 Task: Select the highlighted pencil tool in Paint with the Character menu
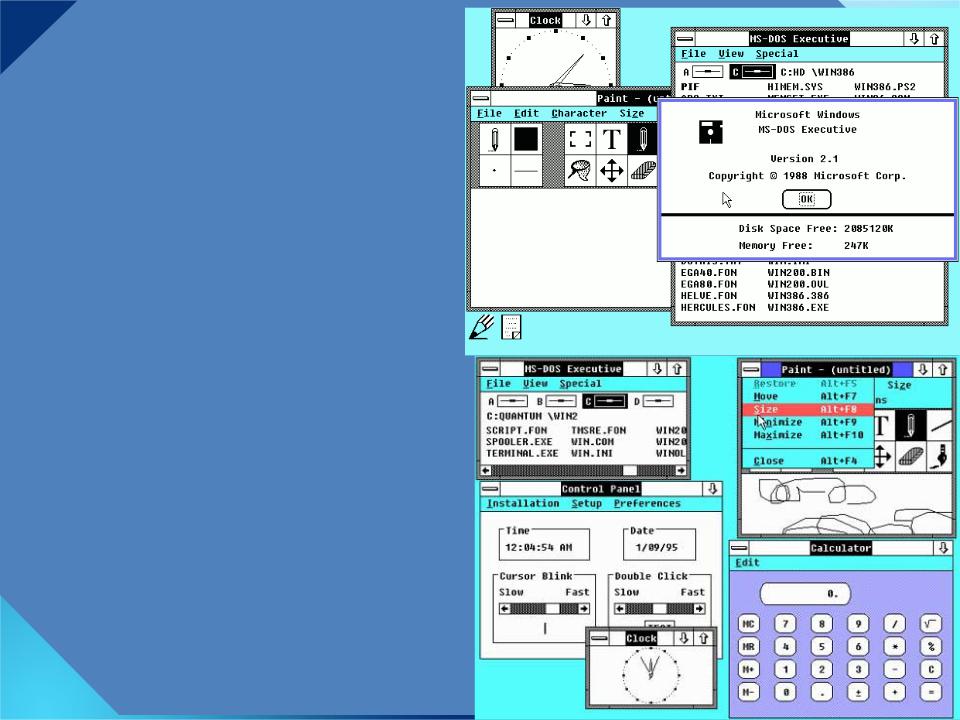coord(642,139)
